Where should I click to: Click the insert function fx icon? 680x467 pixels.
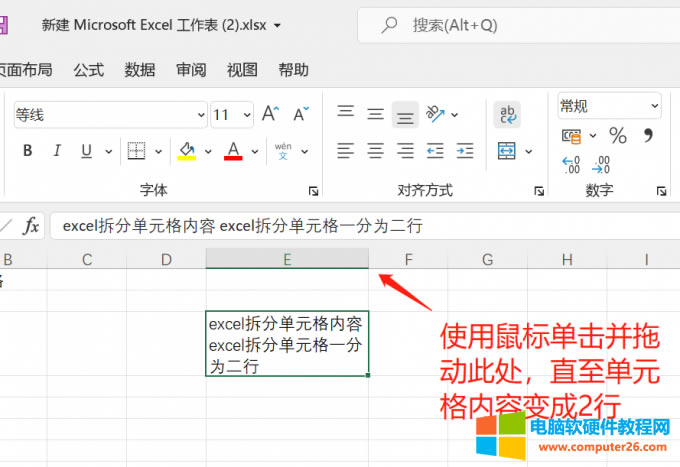click(31, 226)
